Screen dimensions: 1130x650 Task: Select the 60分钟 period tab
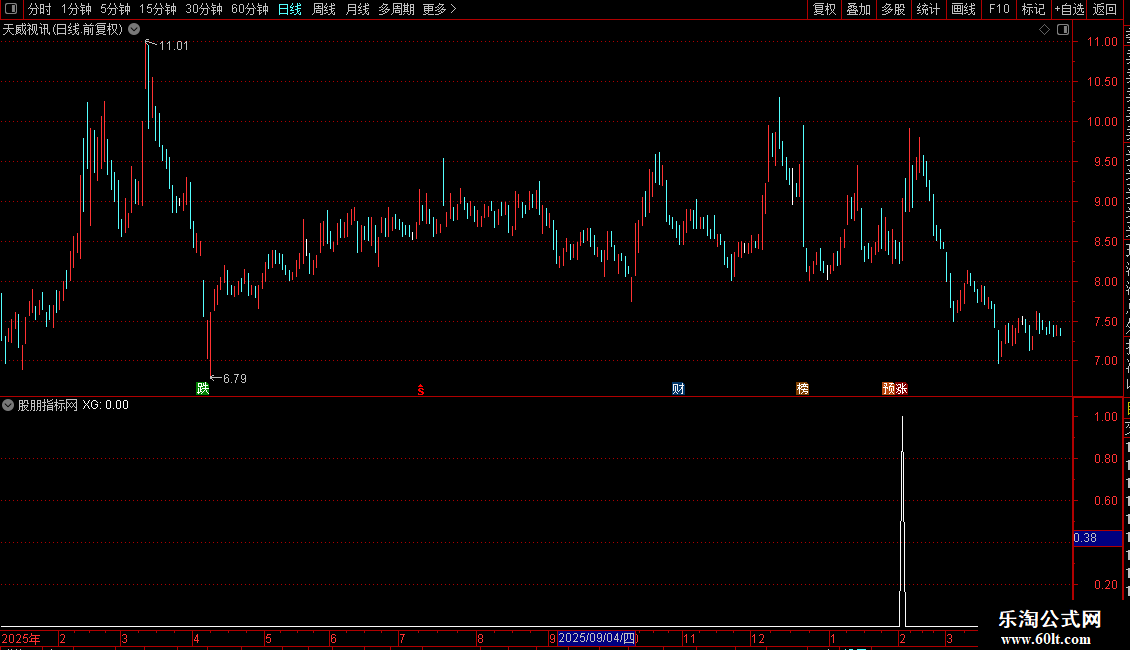tap(250, 9)
